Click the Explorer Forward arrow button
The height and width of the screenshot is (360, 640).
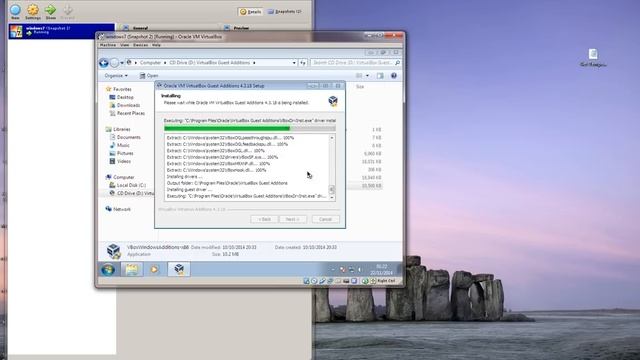[114, 63]
